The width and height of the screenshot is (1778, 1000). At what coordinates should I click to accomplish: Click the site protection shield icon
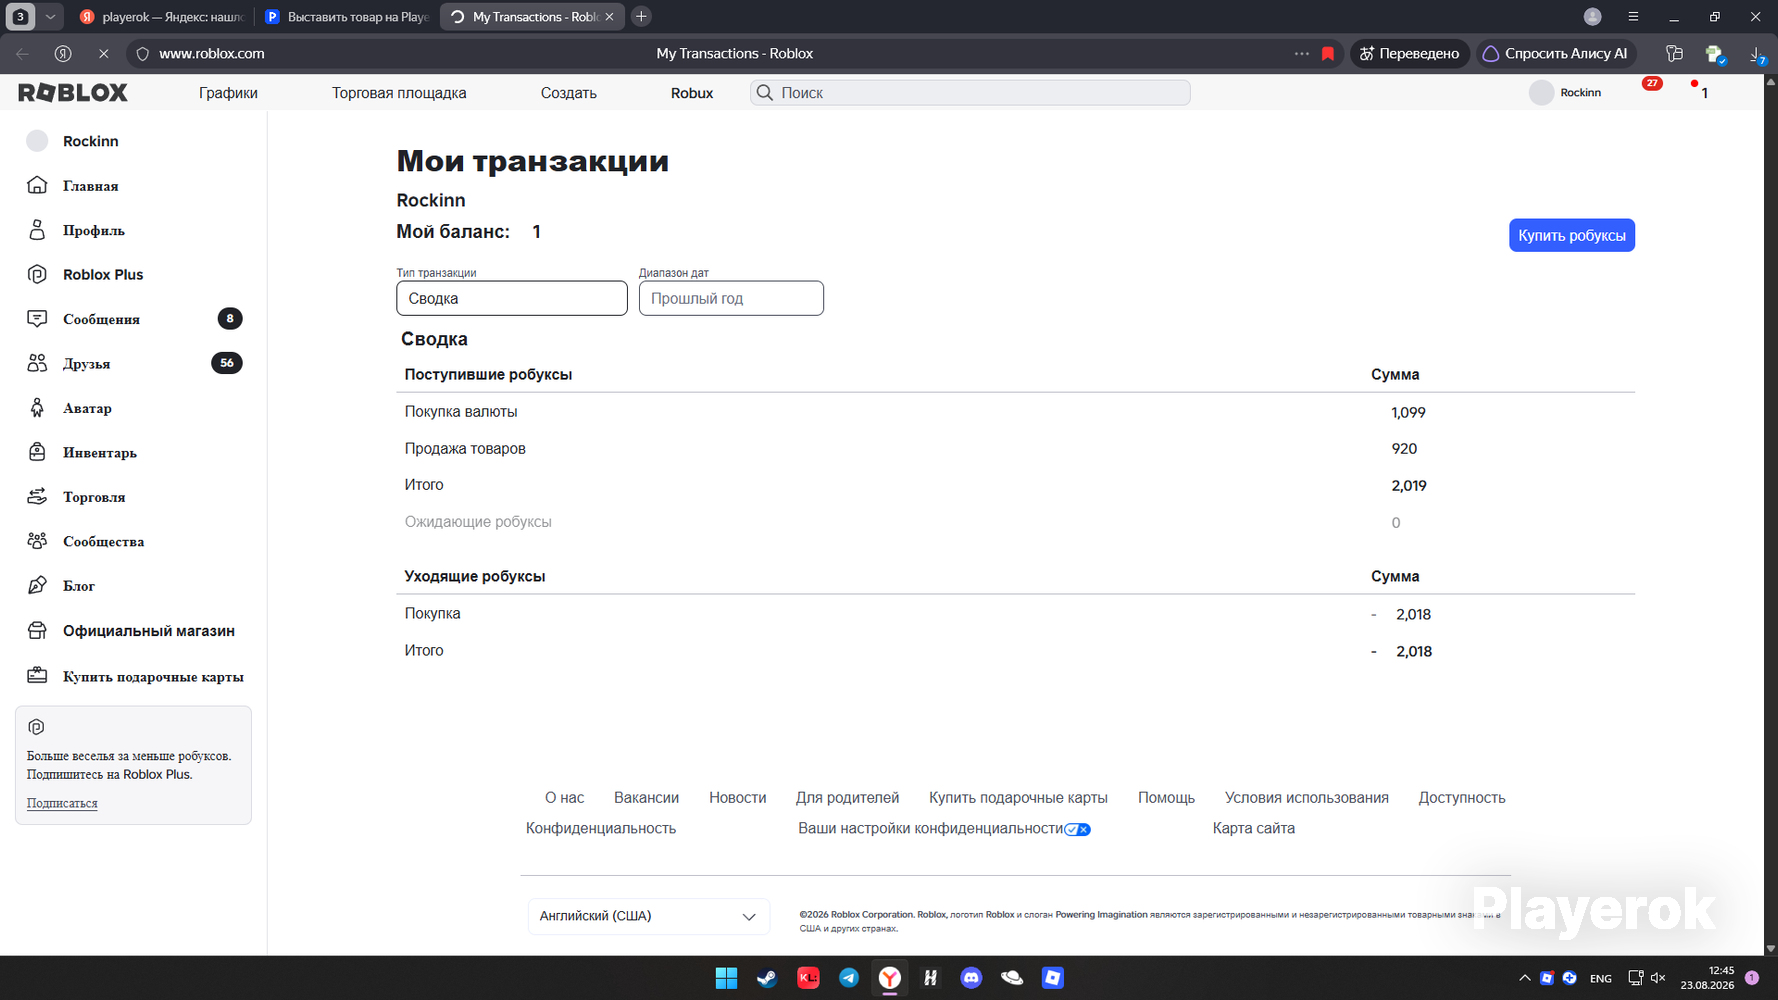coord(142,54)
